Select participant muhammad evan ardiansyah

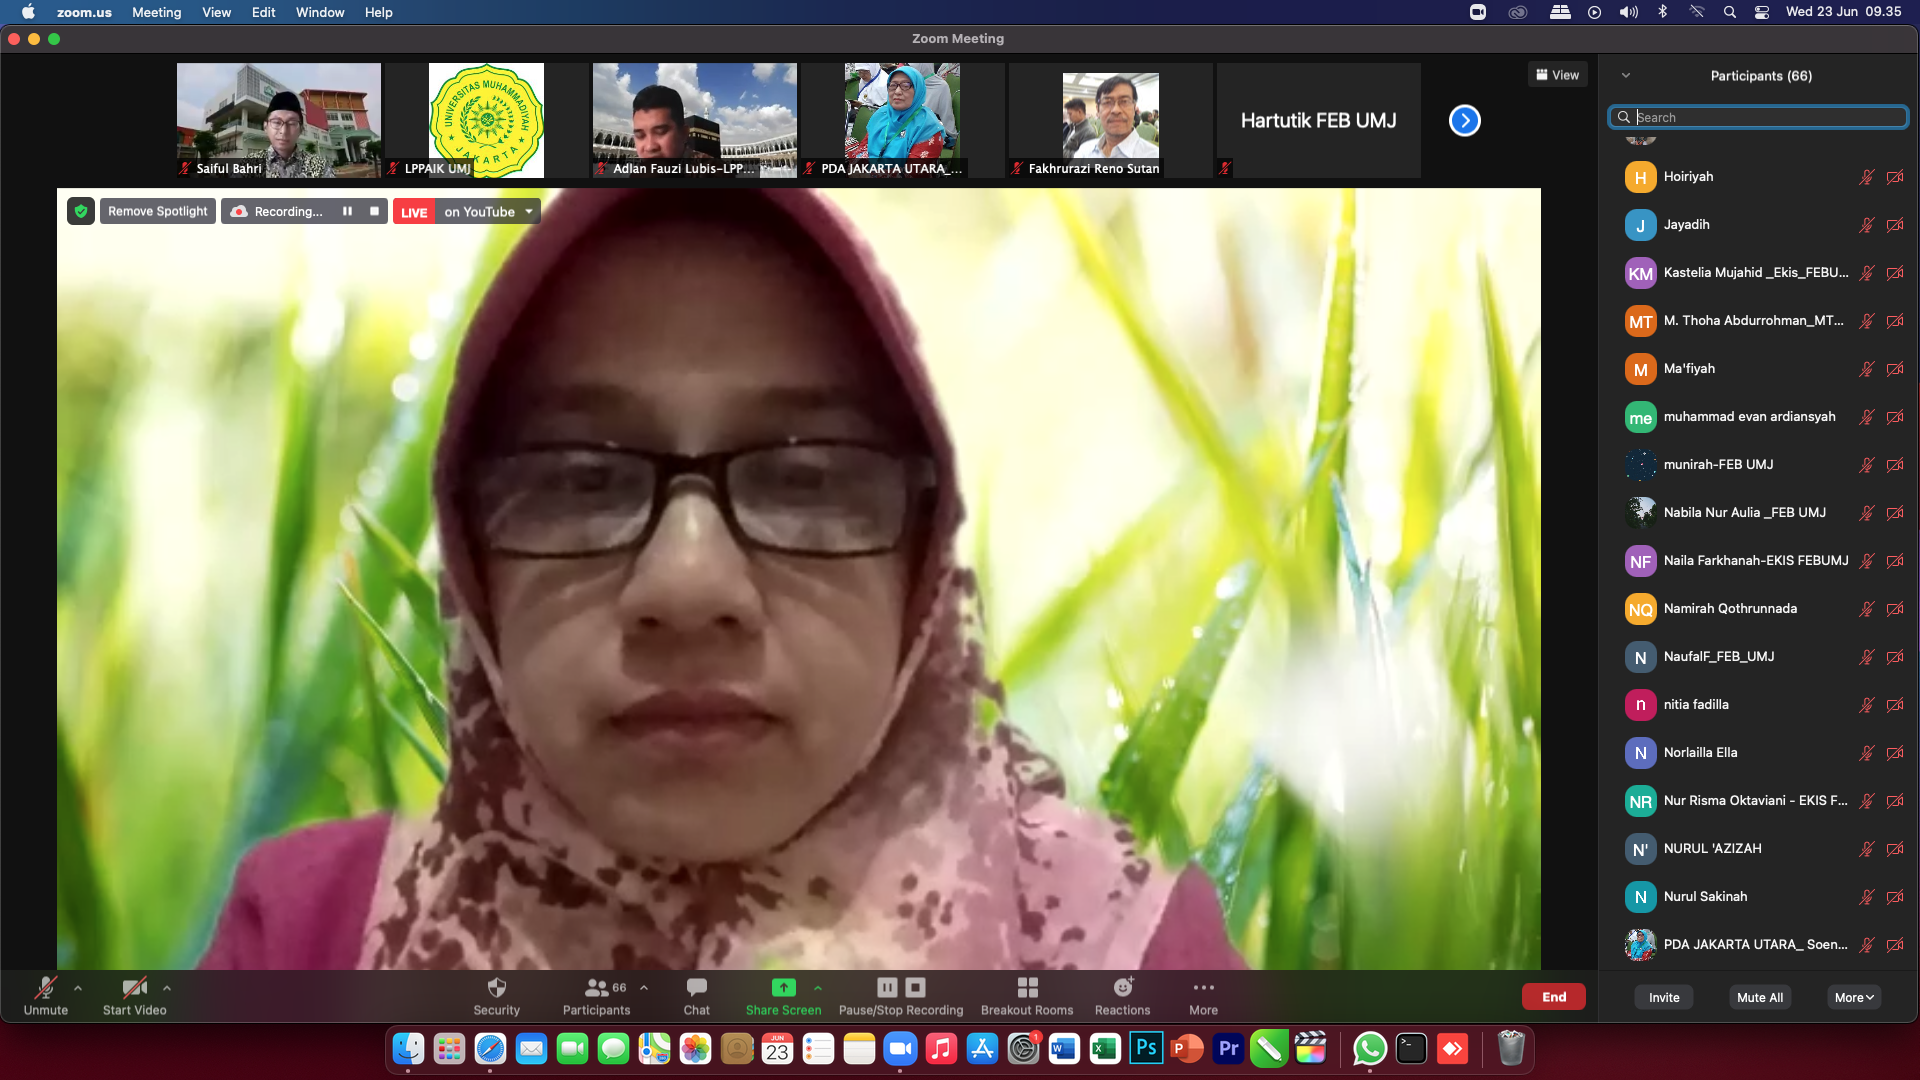(1758, 417)
